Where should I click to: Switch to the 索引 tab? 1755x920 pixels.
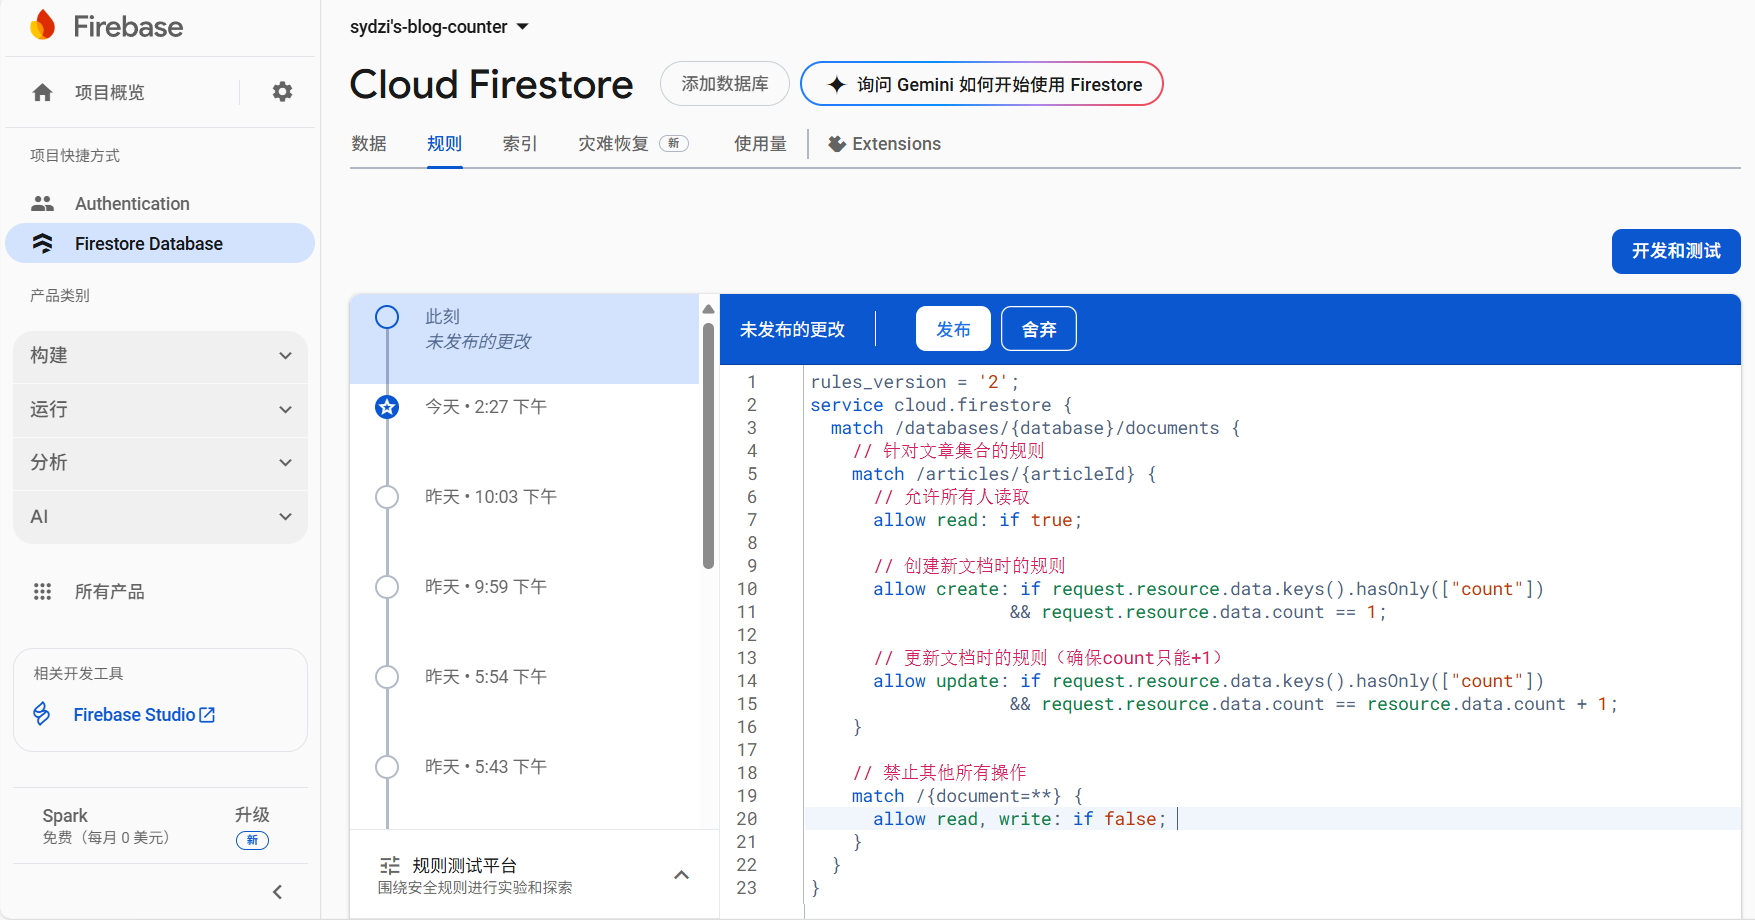tap(519, 144)
